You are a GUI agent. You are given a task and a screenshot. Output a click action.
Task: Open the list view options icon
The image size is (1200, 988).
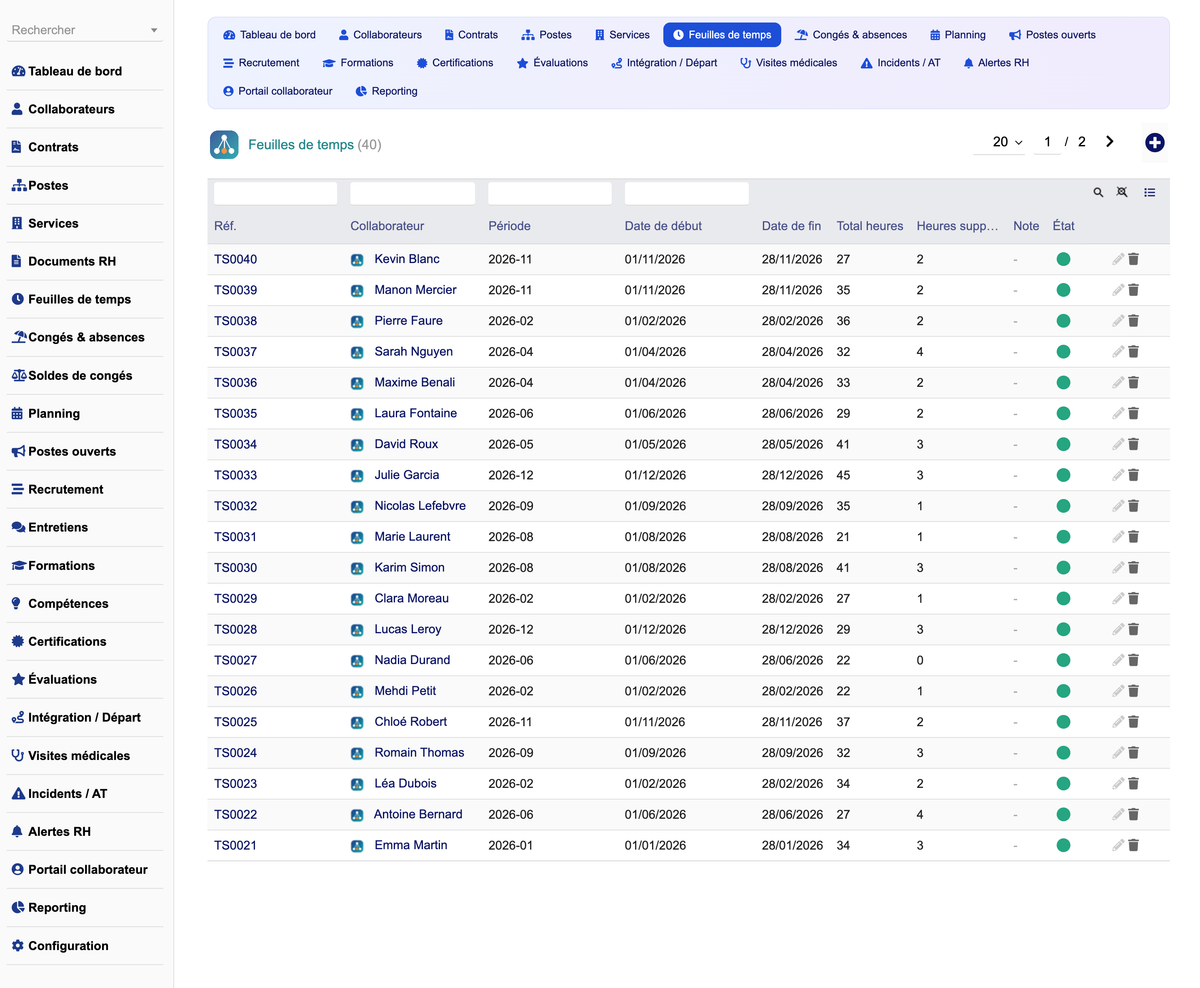pyautogui.click(x=1150, y=192)
